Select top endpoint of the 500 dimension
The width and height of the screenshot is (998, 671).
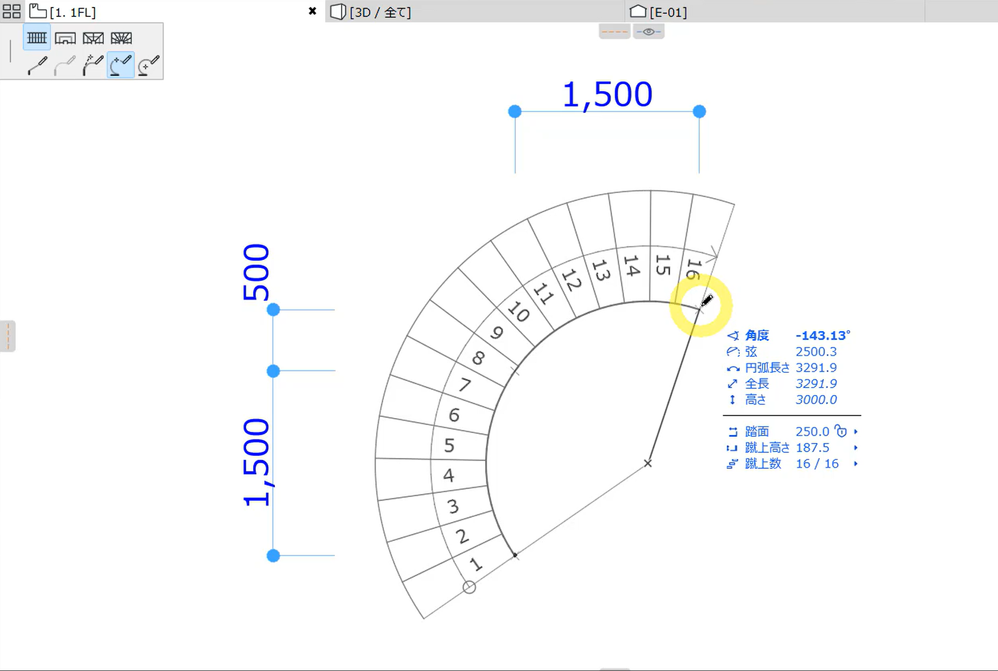(x=273, y=309)
